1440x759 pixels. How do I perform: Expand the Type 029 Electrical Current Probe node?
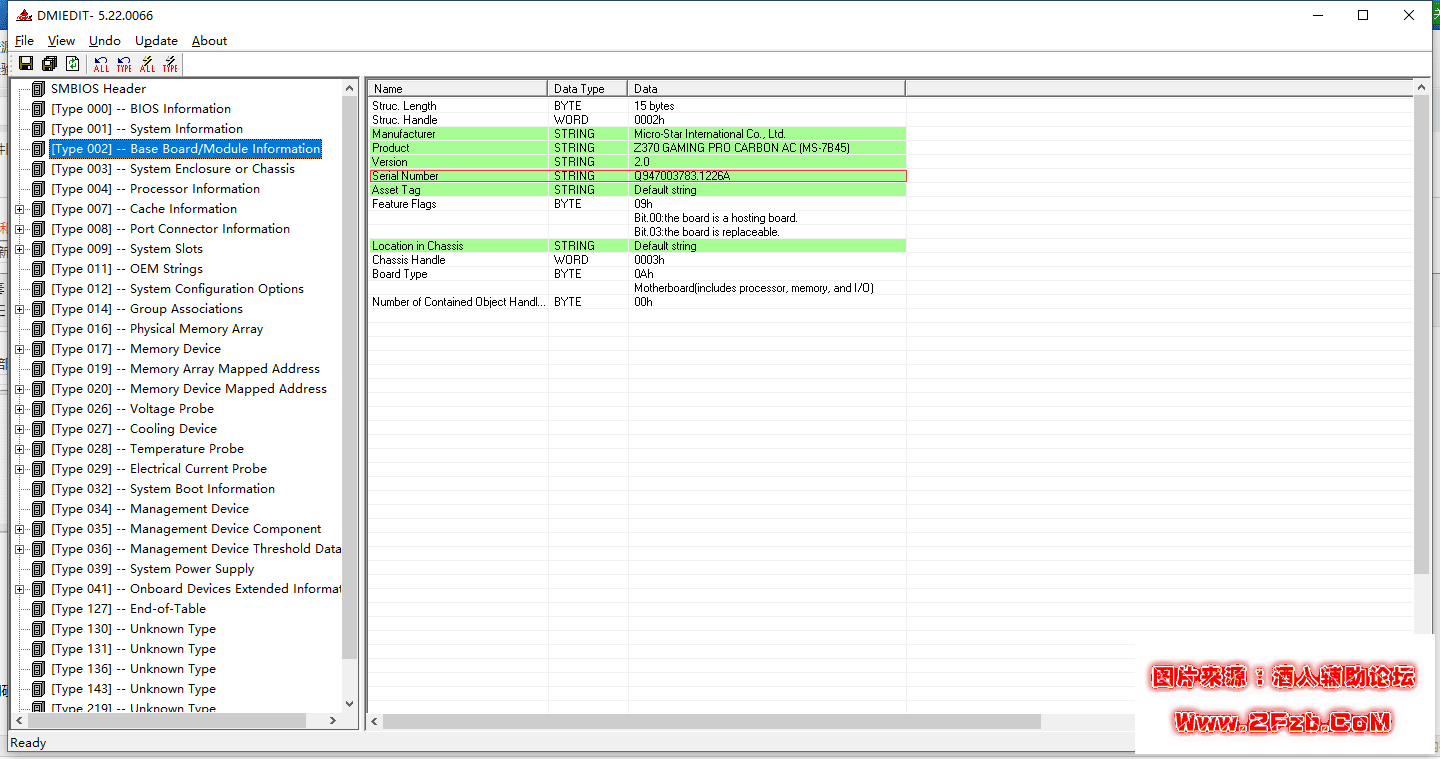click(20, 469)
